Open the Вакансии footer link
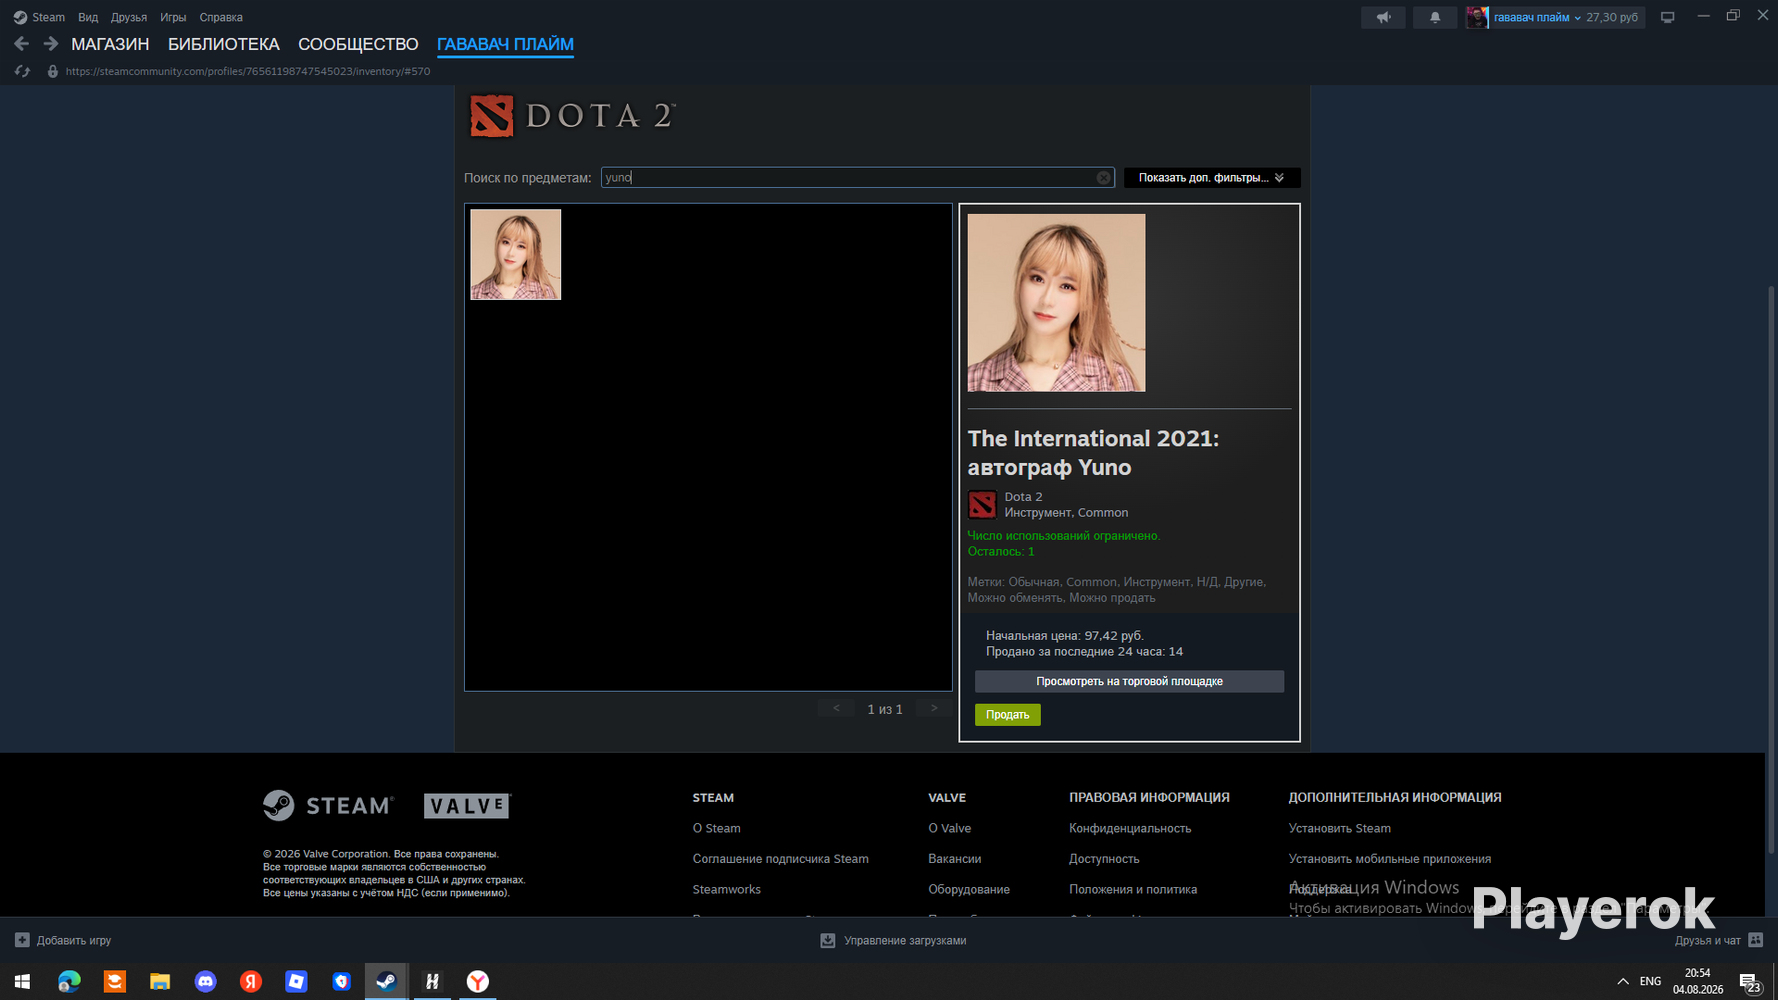The width and height of the screenshot is (1778, 1000). [x=955, y=859]
